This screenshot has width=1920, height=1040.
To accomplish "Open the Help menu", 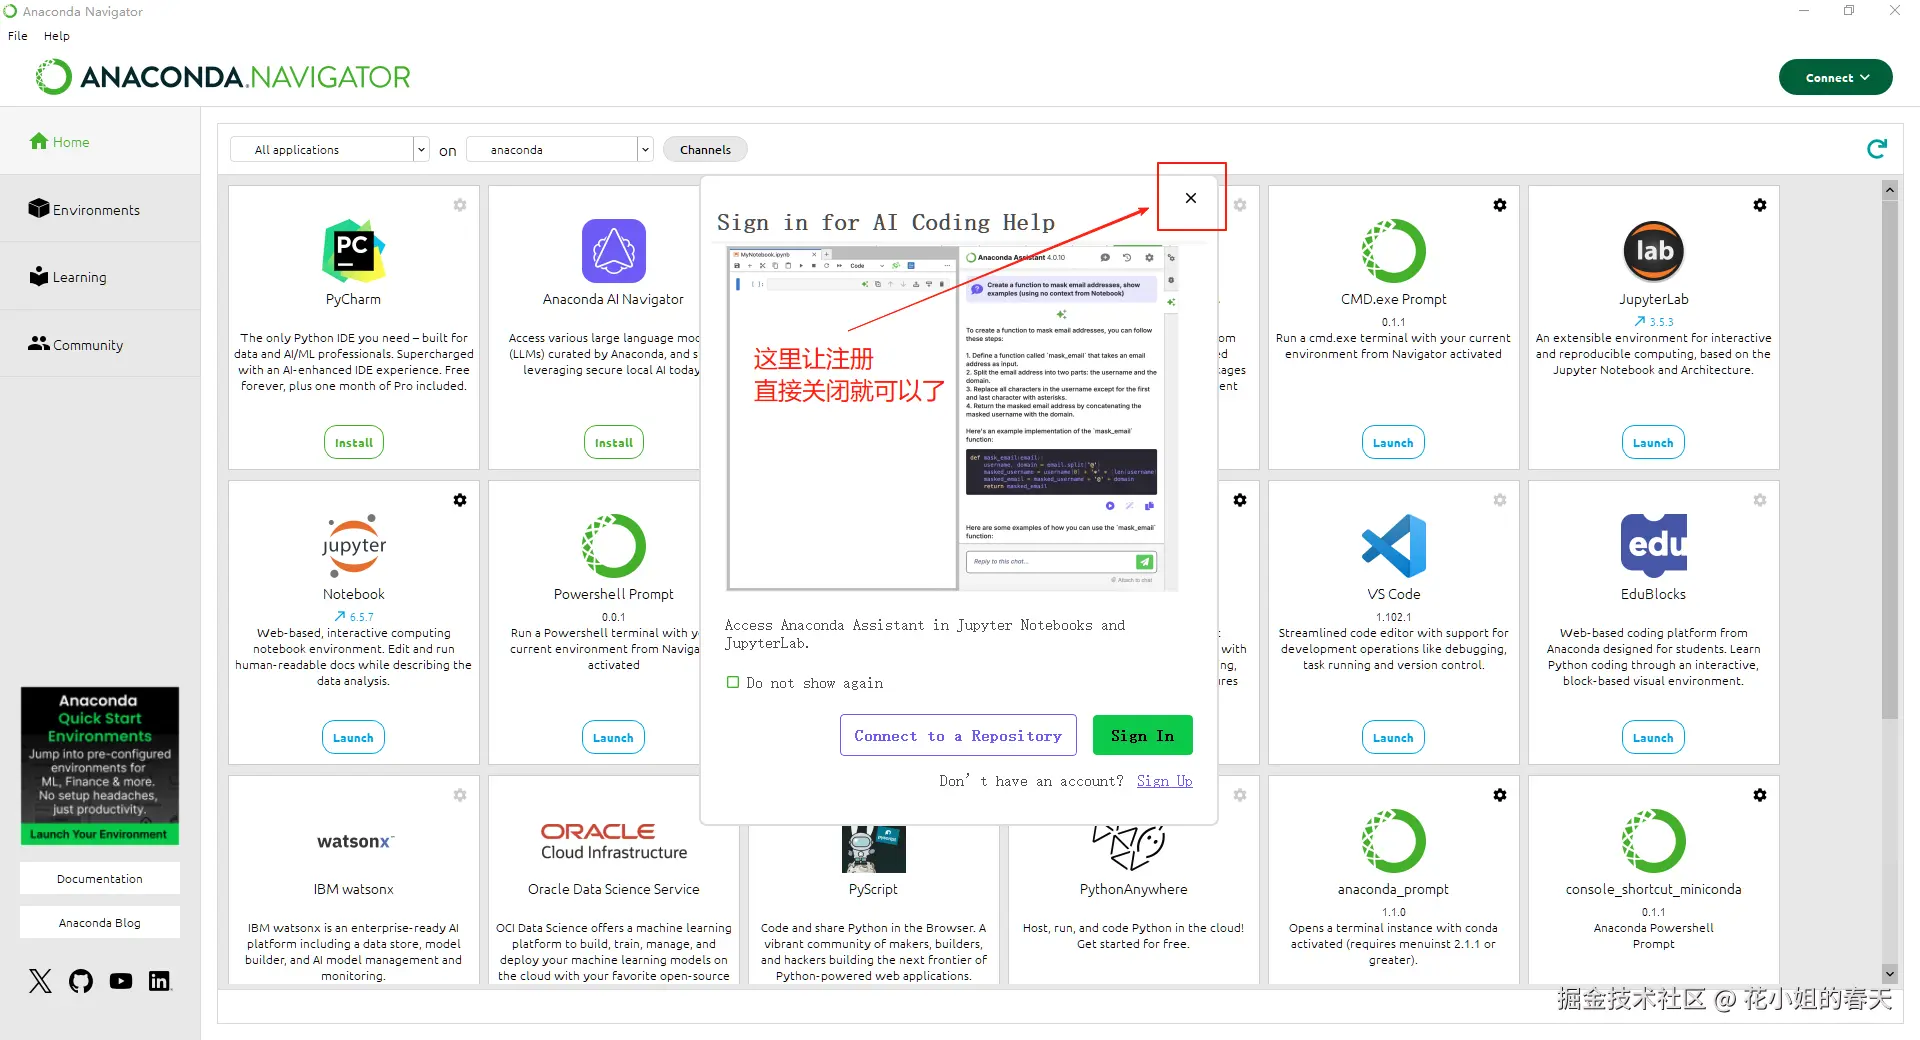I will pyautogui.click(x=57, y=36).
